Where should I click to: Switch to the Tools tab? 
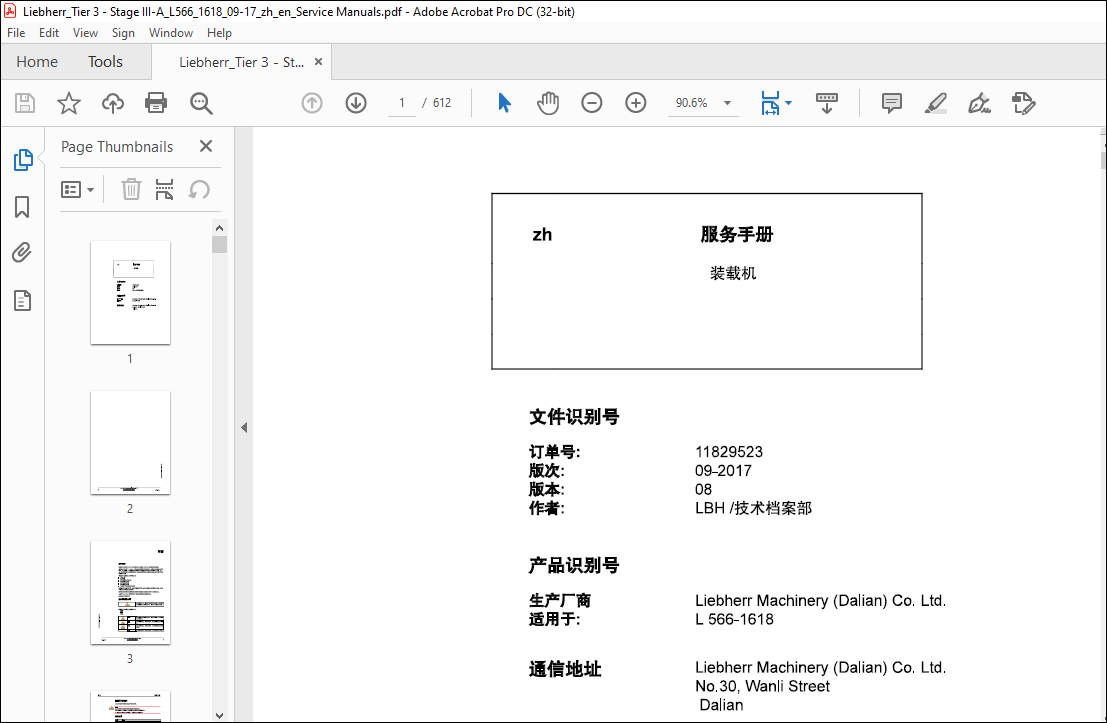[105, 62]
